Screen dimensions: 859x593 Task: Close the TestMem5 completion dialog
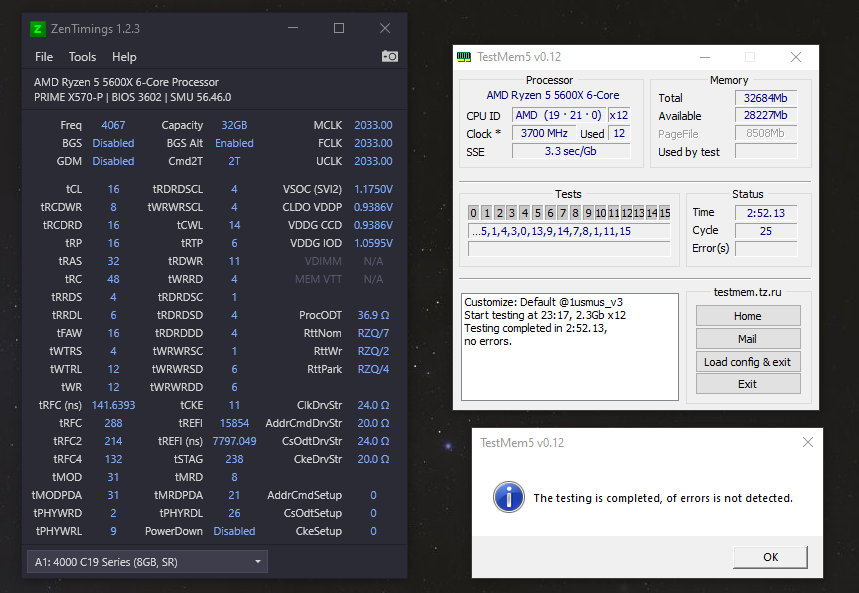coord(808,442)
